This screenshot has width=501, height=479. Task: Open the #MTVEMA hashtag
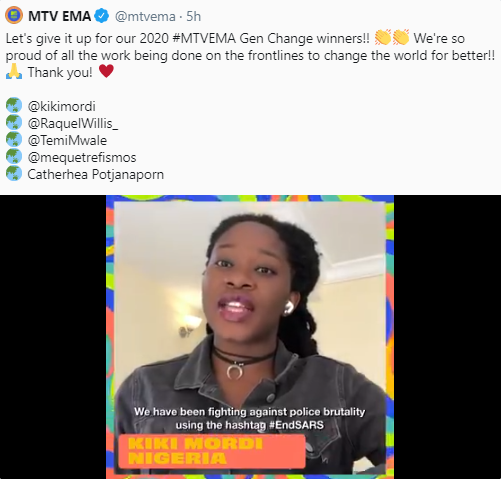click(x=204, y=38)
